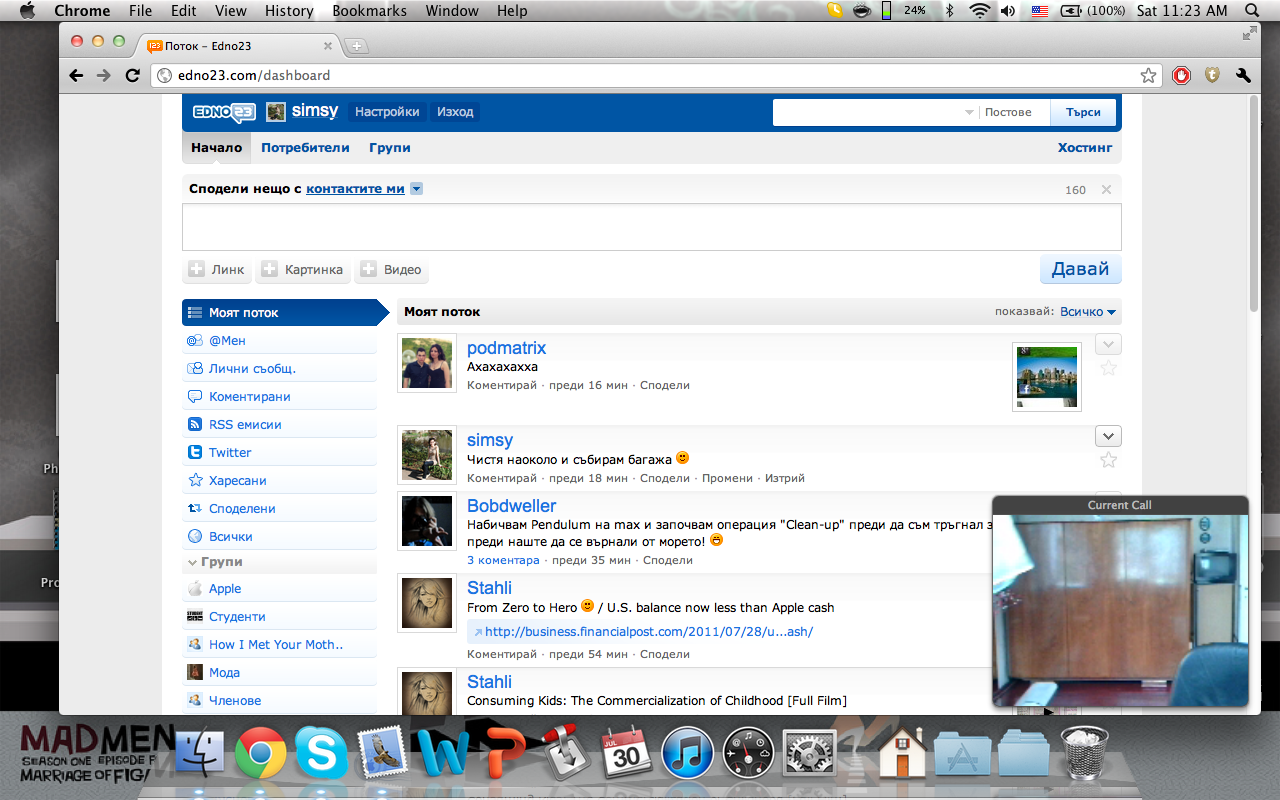The image size is (1280, 800).
Task: Open Spotlight search in menu bar
Action: click(x=1252, y=11)
